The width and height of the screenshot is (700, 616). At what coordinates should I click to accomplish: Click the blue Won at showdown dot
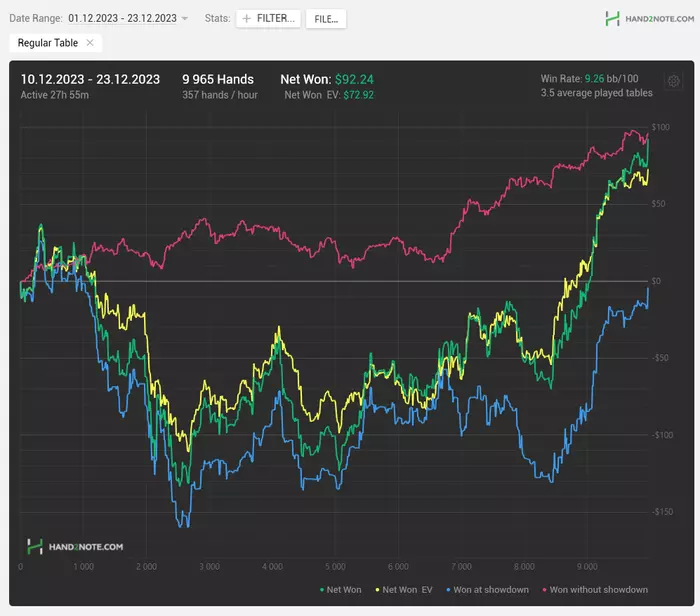pos(447,590)
